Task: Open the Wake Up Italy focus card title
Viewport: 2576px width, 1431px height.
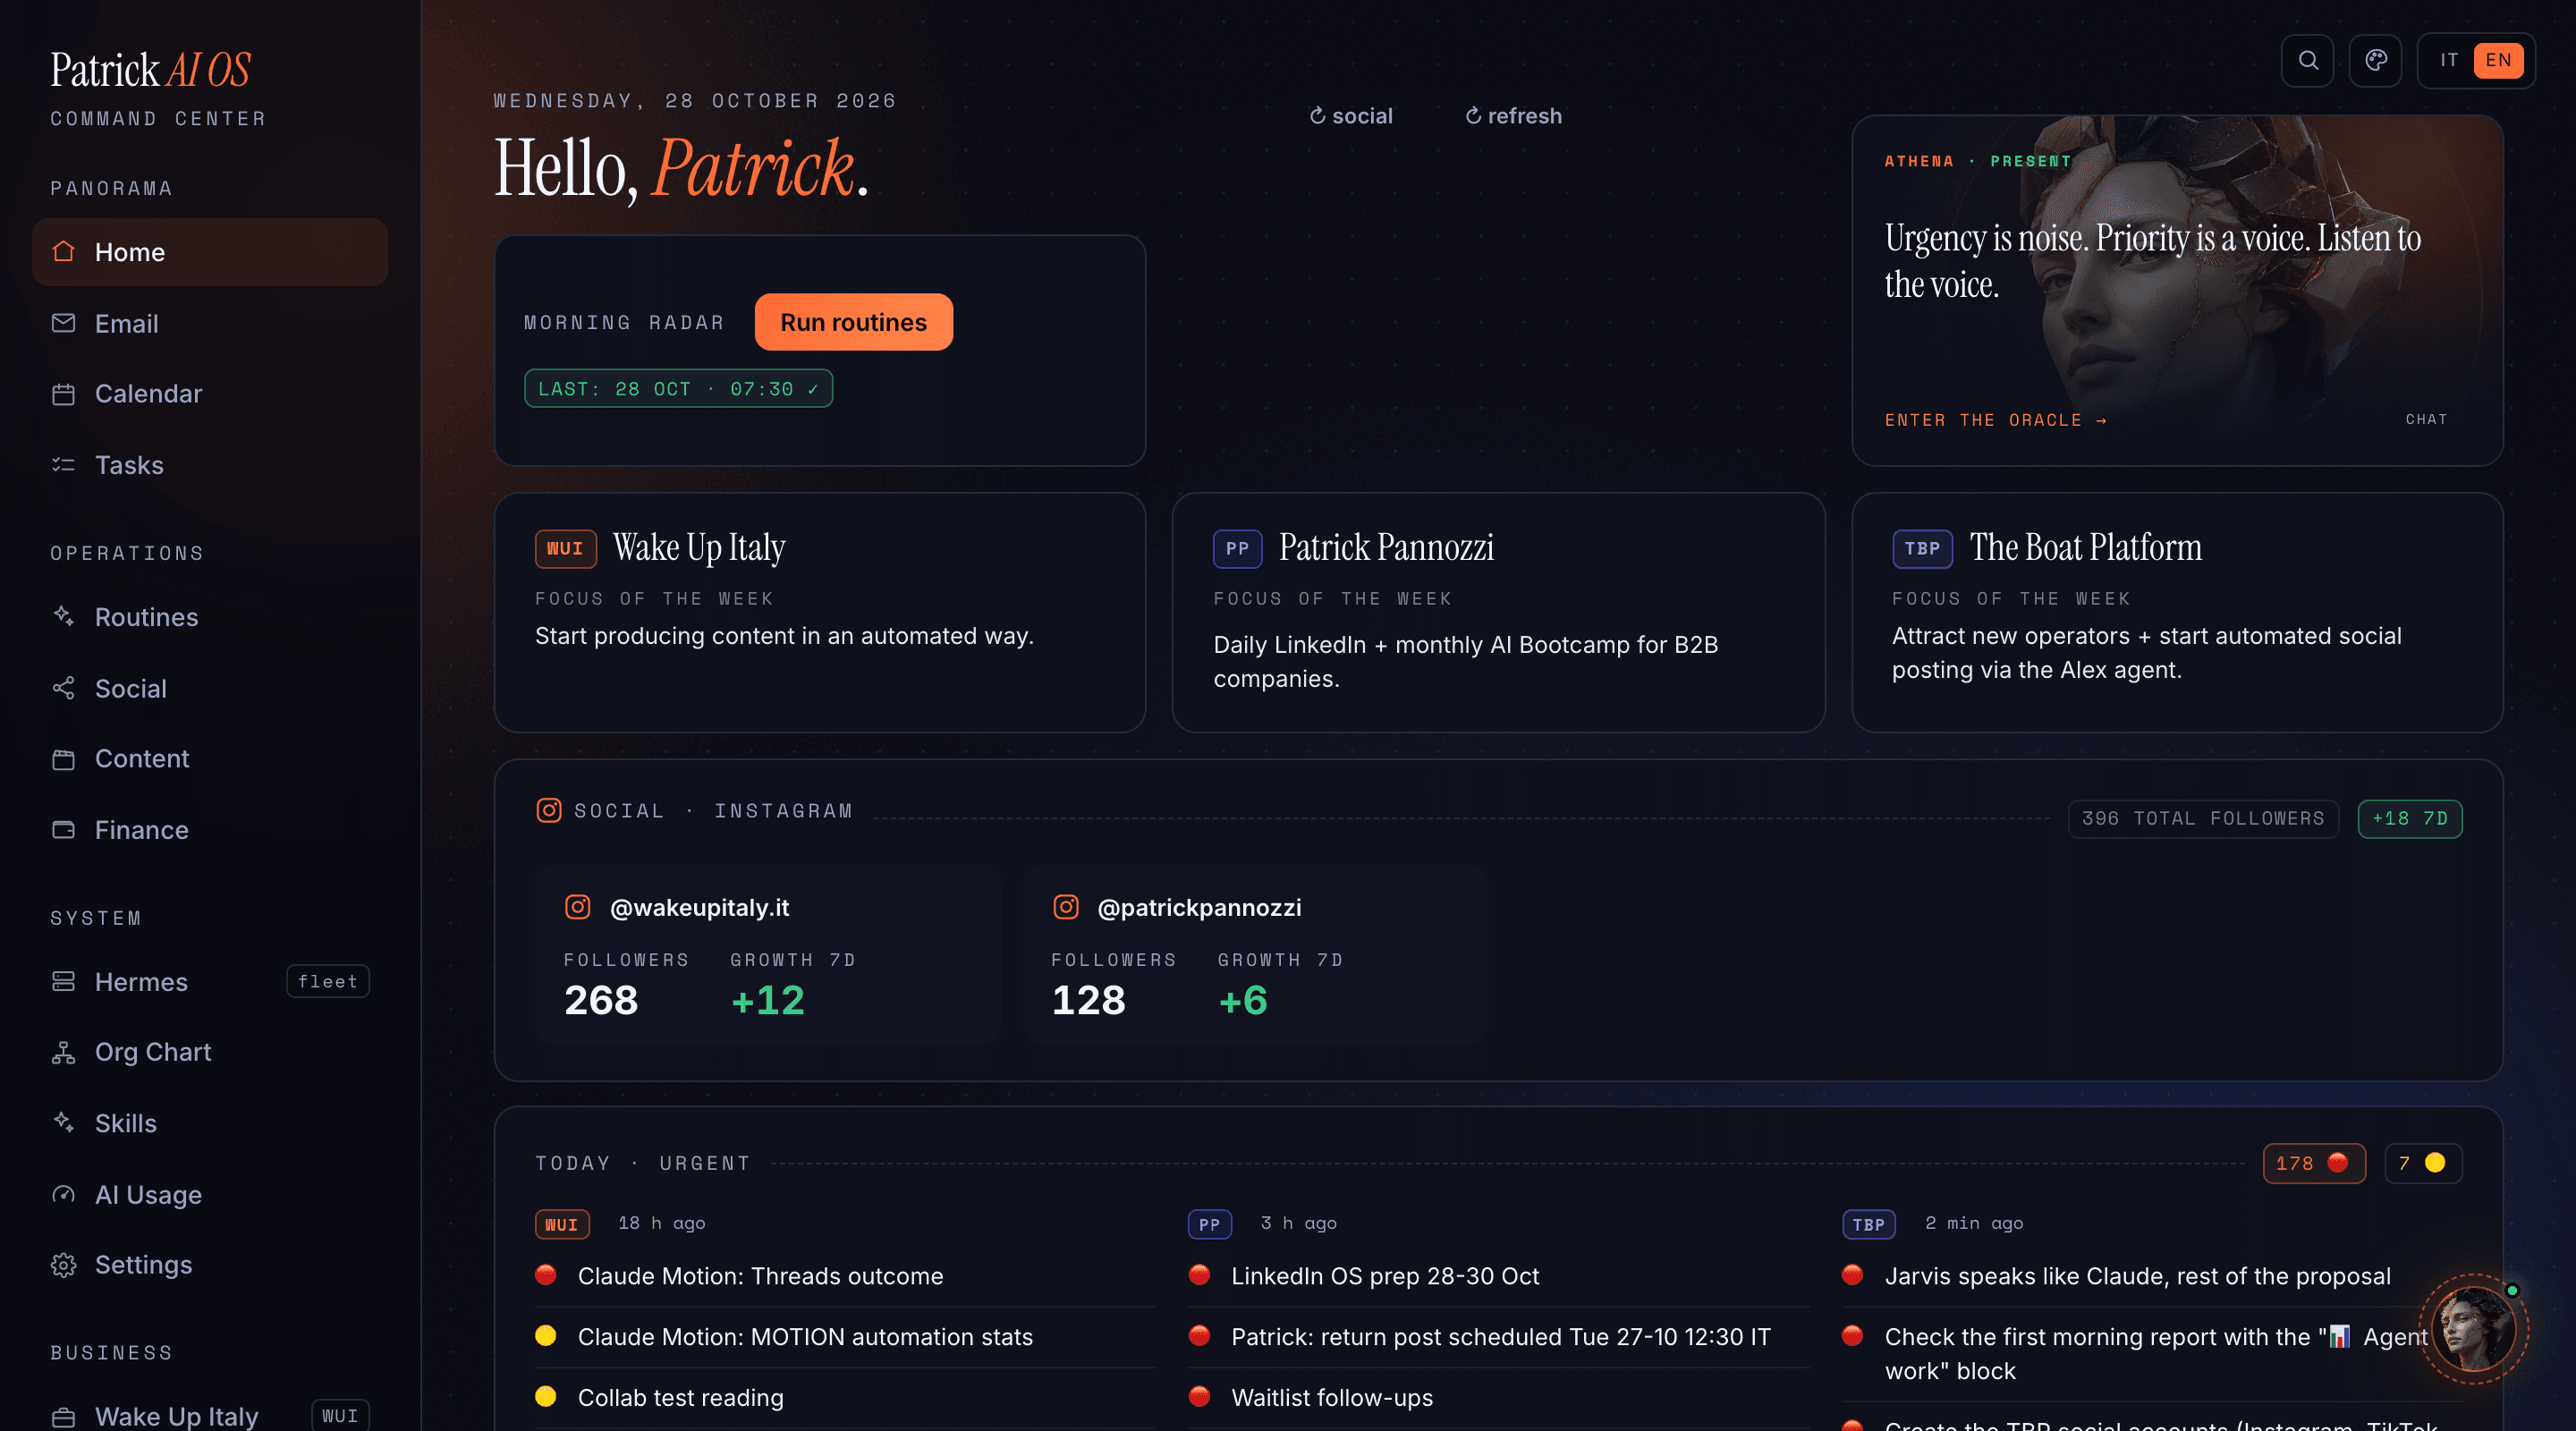Action: click(698, 547)
